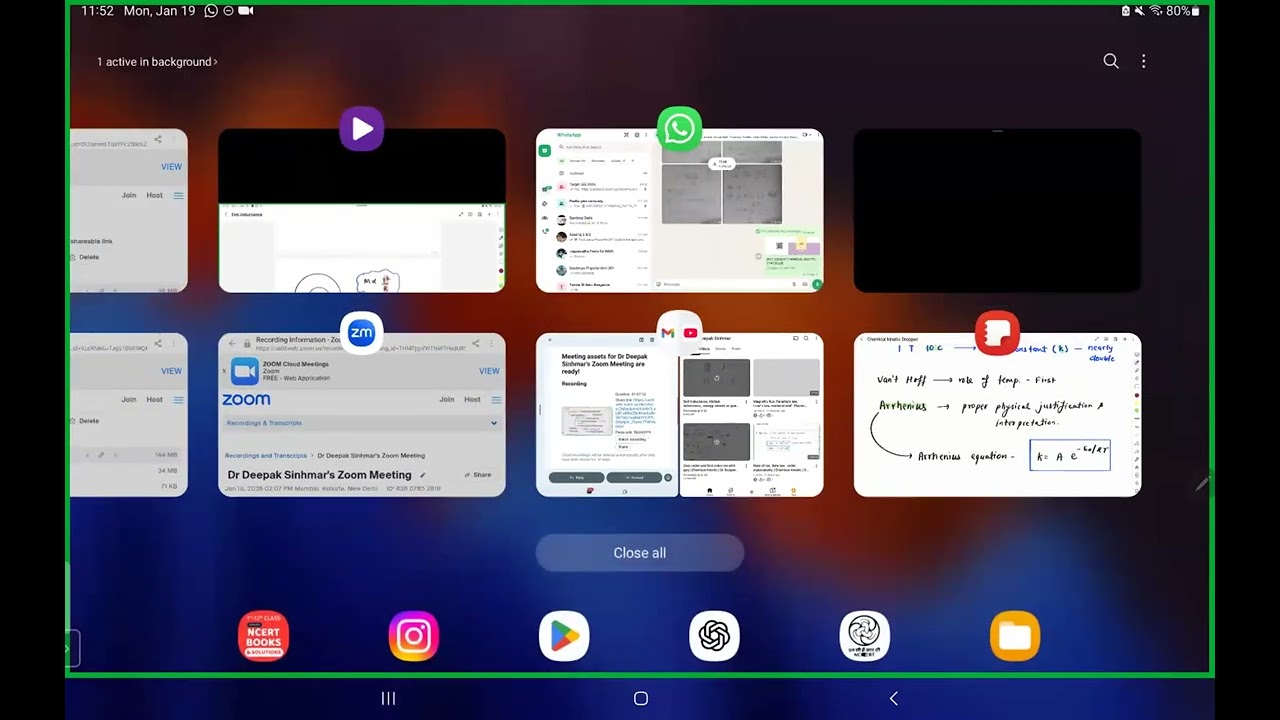
Task: Launch My Files yellow folder app
Action: (x=1015, y=636)
